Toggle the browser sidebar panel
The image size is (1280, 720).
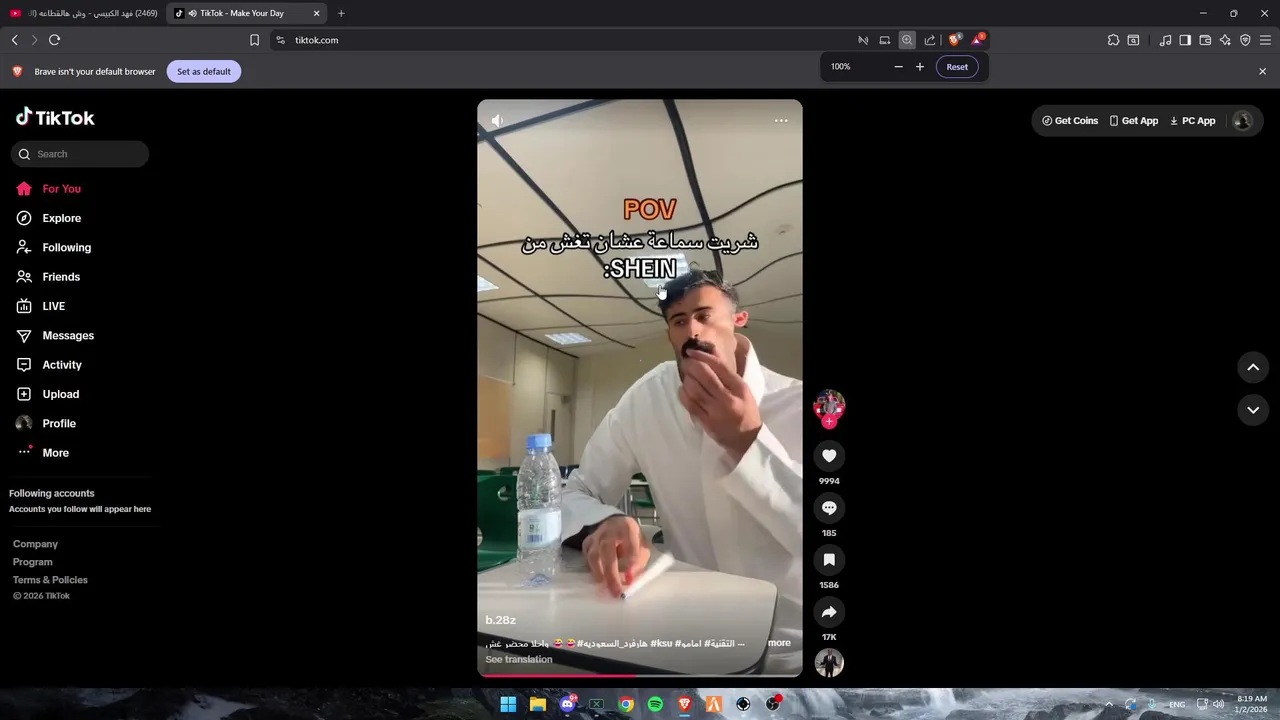(x=1185, y=40)
